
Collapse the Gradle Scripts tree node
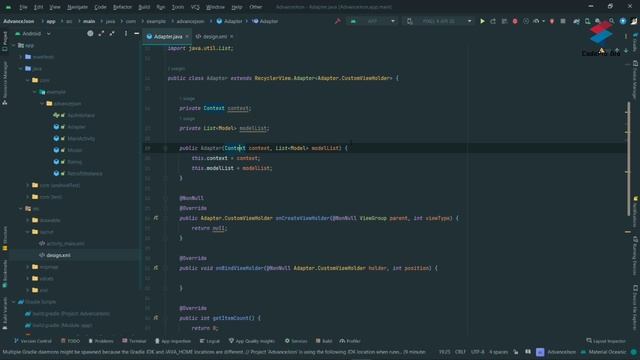[14, 302]
